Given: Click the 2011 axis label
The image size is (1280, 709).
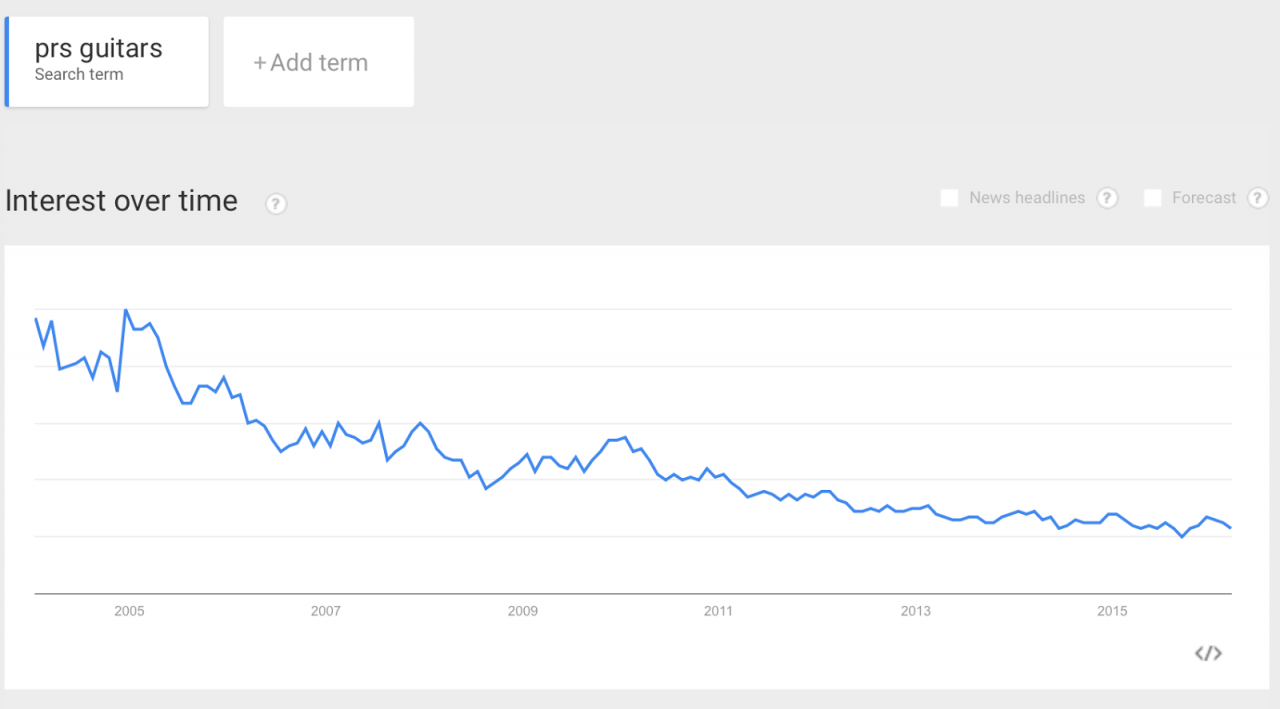Looking at the screenshot, I should 718,611.
